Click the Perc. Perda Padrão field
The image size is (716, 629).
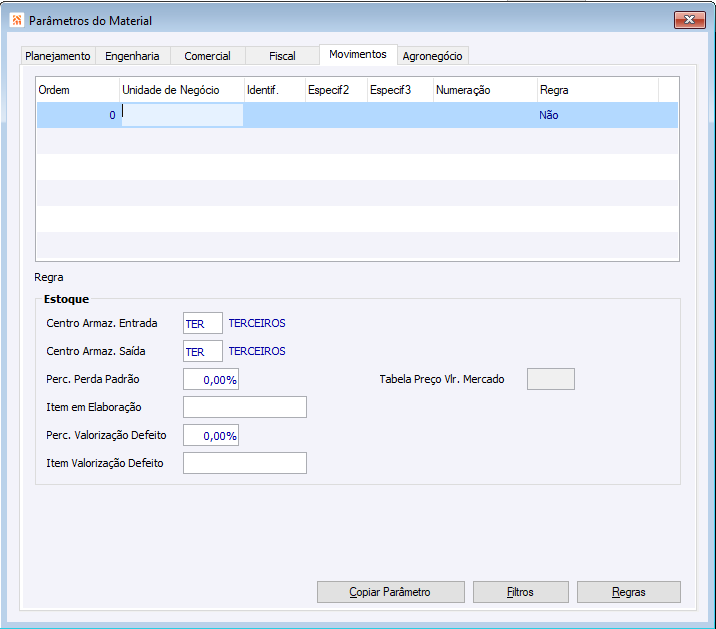click(211, 379)
